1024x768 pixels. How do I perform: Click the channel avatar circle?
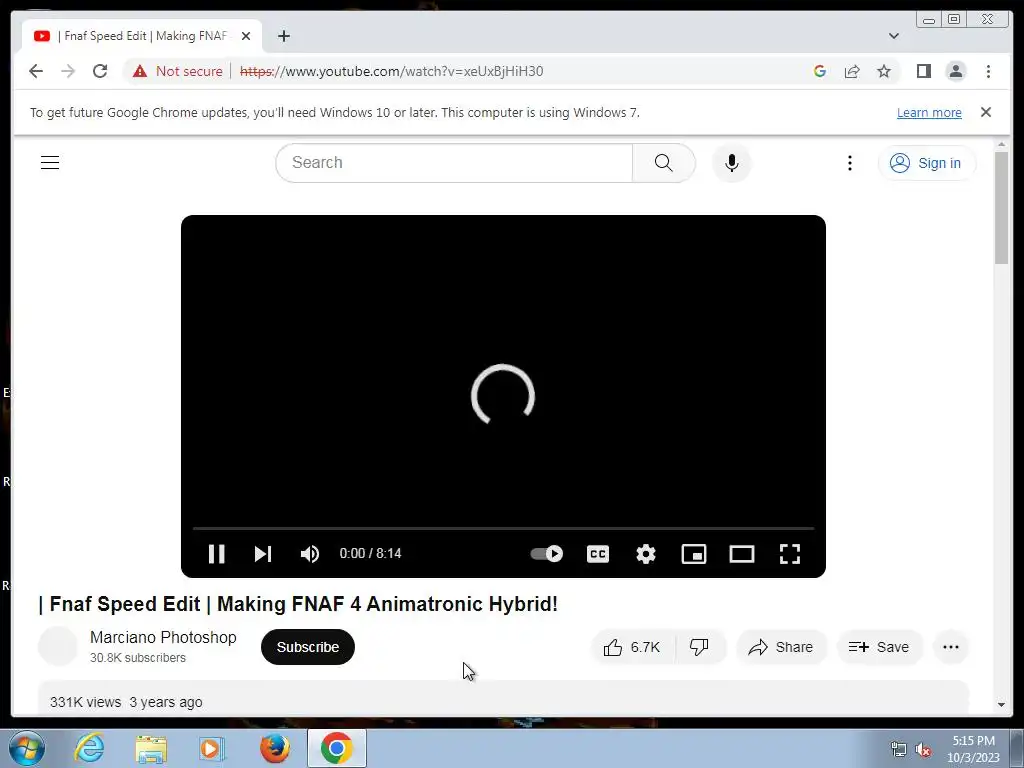[x=58, y=647]
